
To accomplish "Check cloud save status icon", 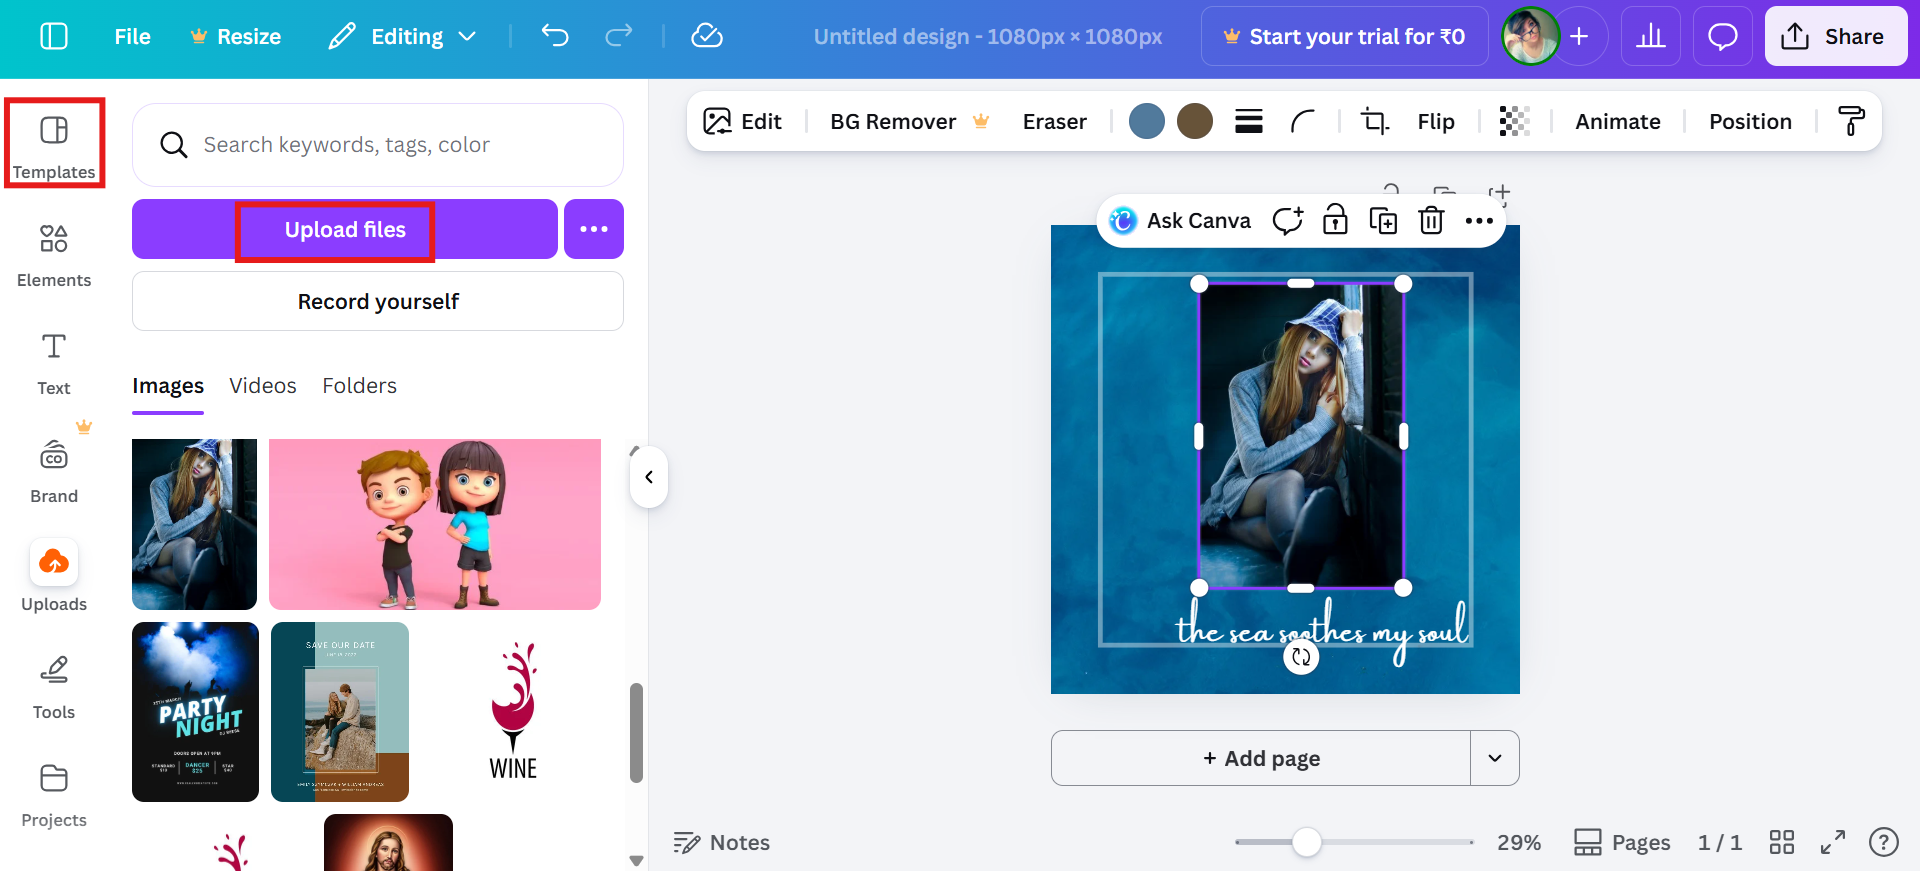I will point(707,37).
